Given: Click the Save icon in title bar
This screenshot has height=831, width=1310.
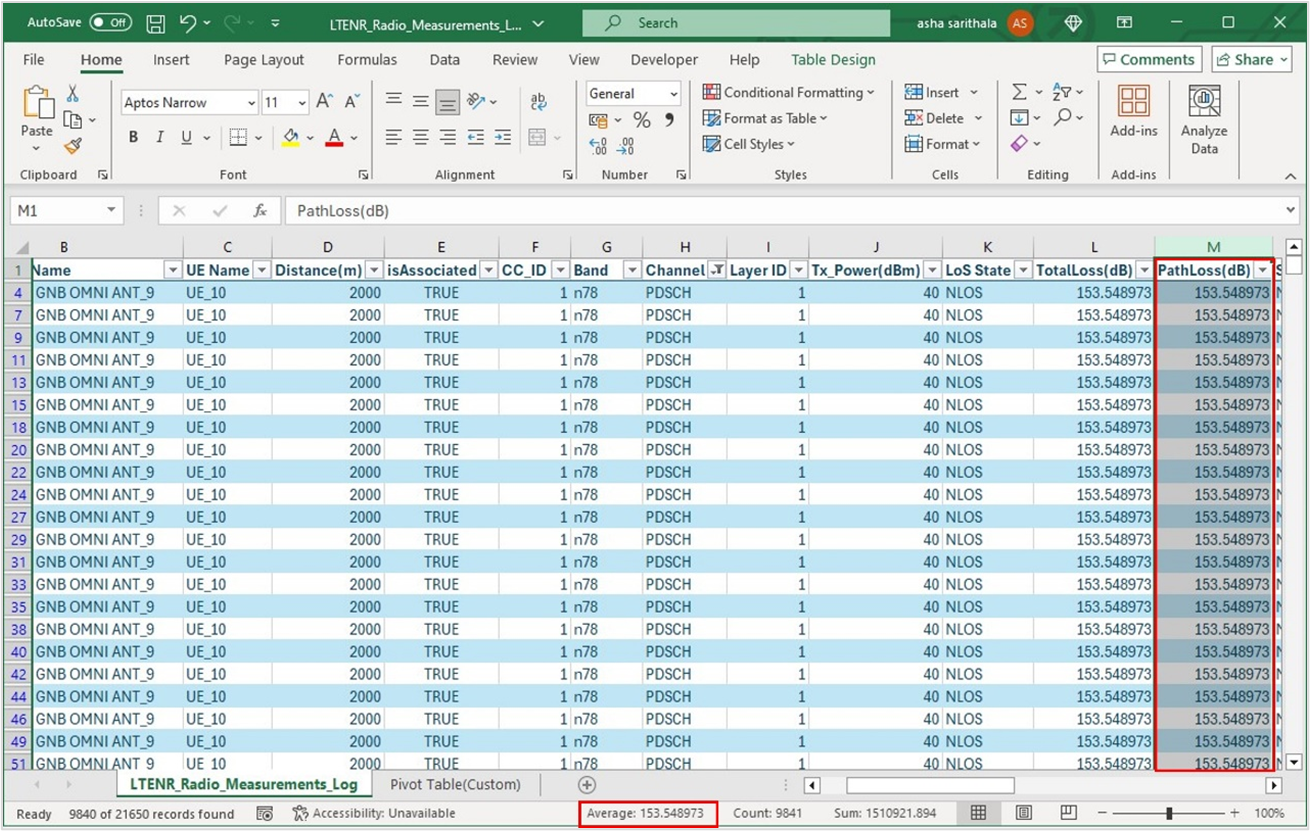Looking at the screenshot, I should point(156,22).
